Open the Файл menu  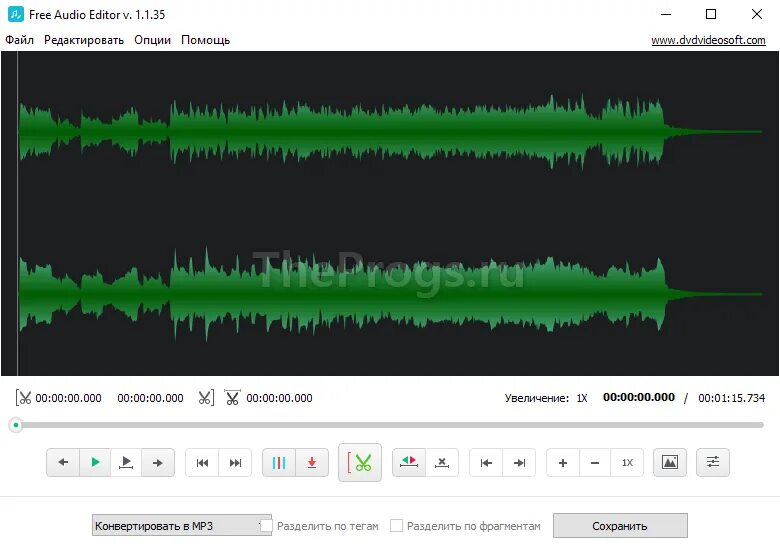pos(19,40)
